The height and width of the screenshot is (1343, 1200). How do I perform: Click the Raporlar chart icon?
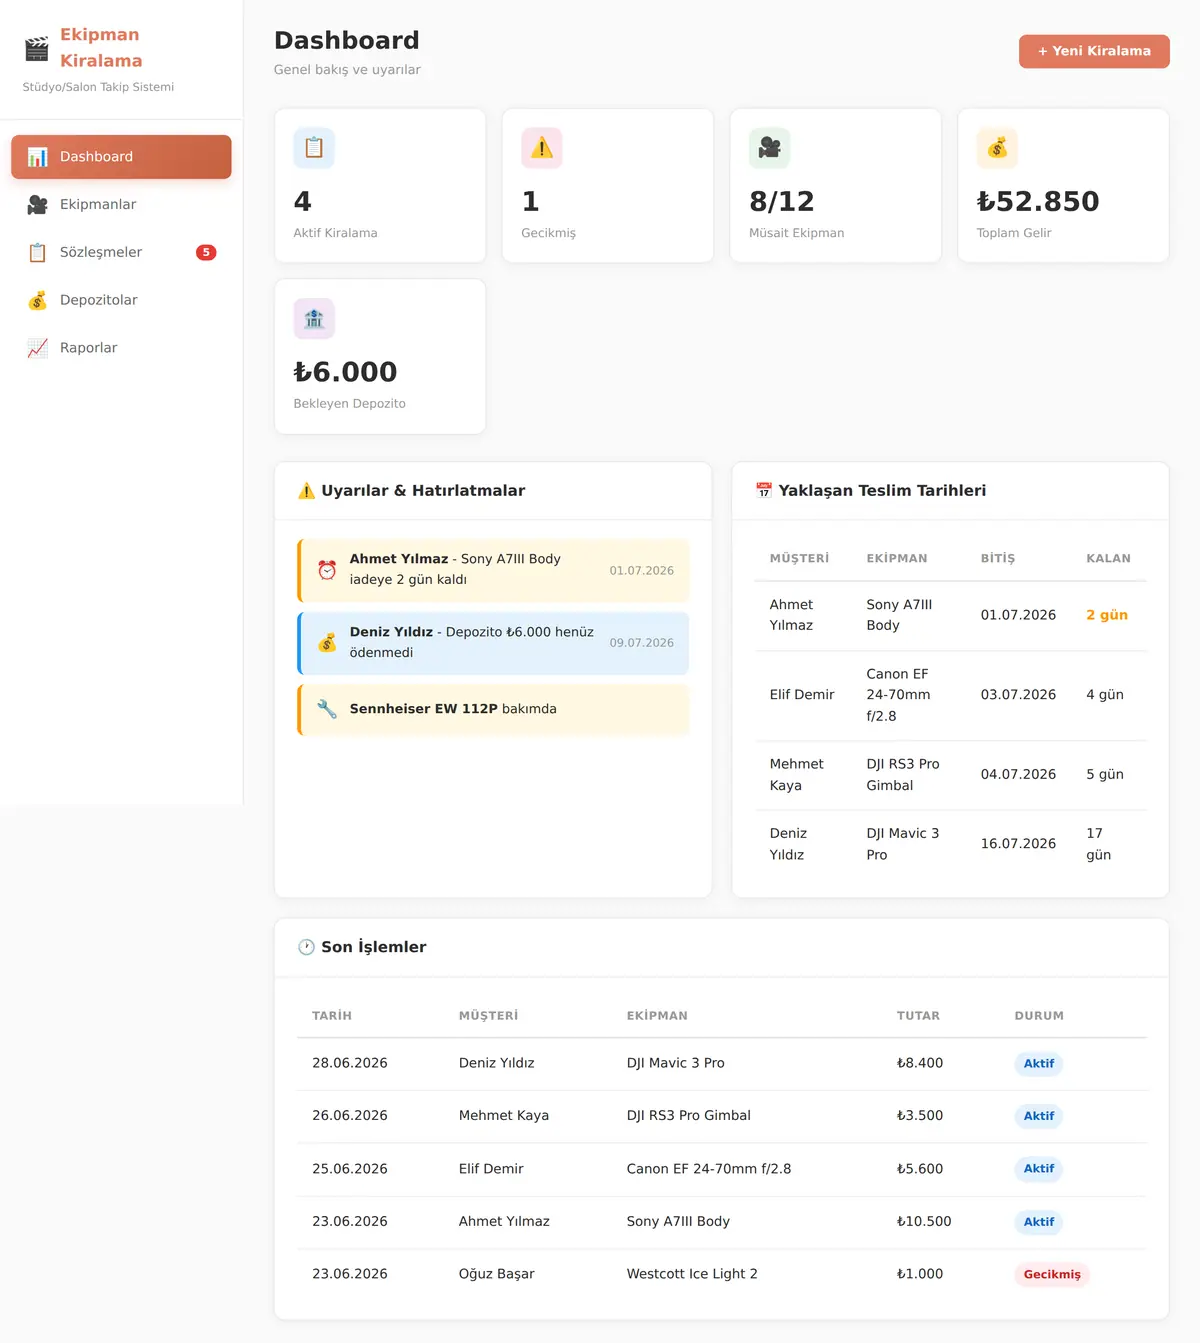[38, 348]
